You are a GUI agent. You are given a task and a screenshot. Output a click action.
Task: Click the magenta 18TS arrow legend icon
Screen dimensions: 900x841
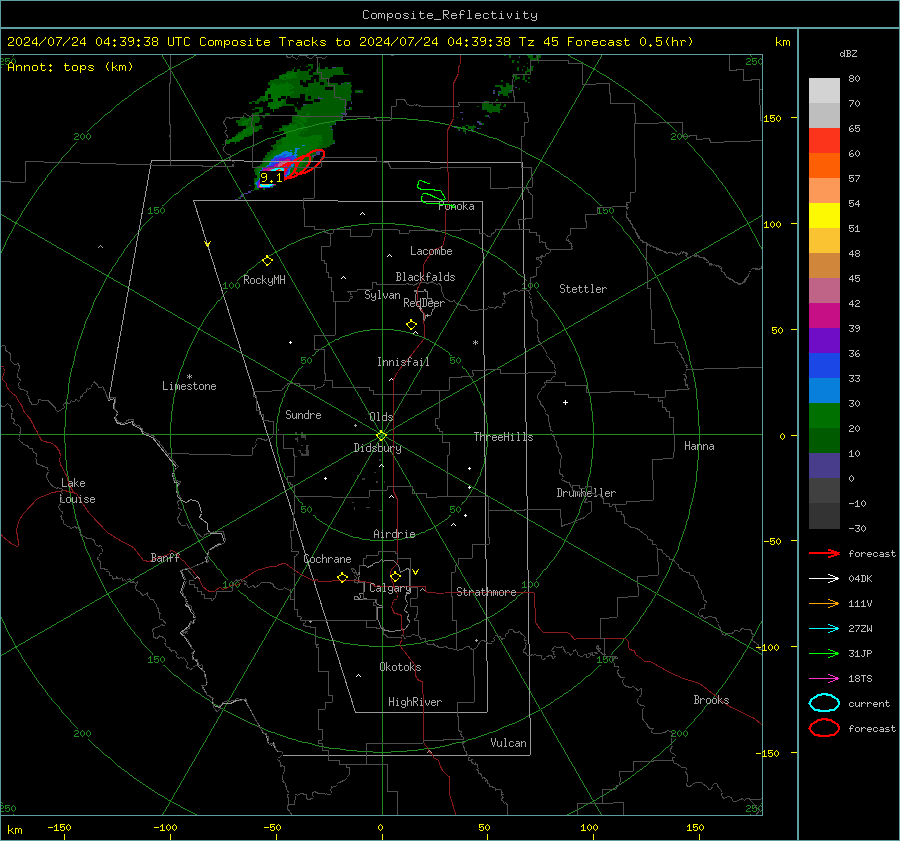(824, 679)
